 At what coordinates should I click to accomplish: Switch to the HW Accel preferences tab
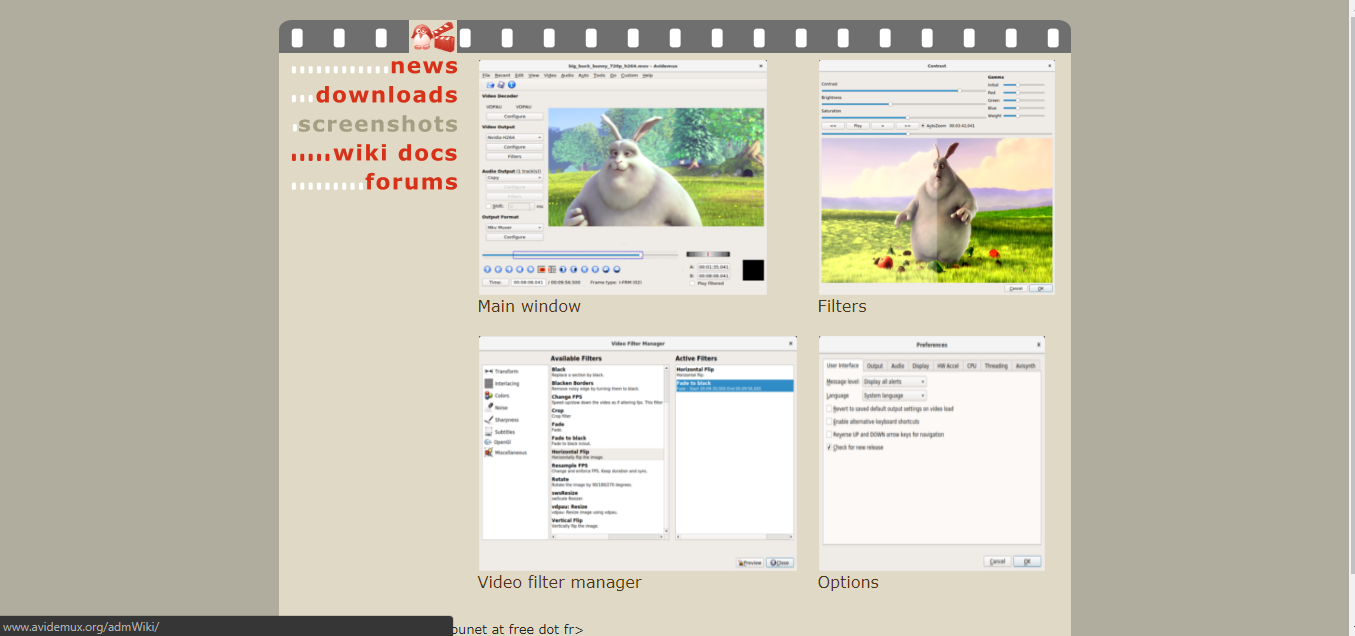(x=947, y=366)
